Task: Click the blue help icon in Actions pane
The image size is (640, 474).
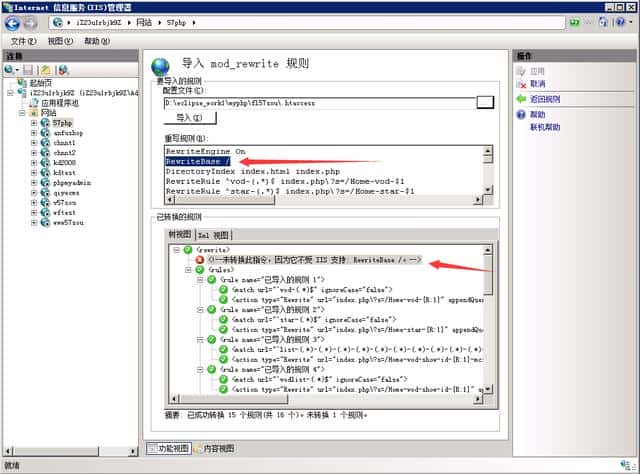Action: [521, 115]
